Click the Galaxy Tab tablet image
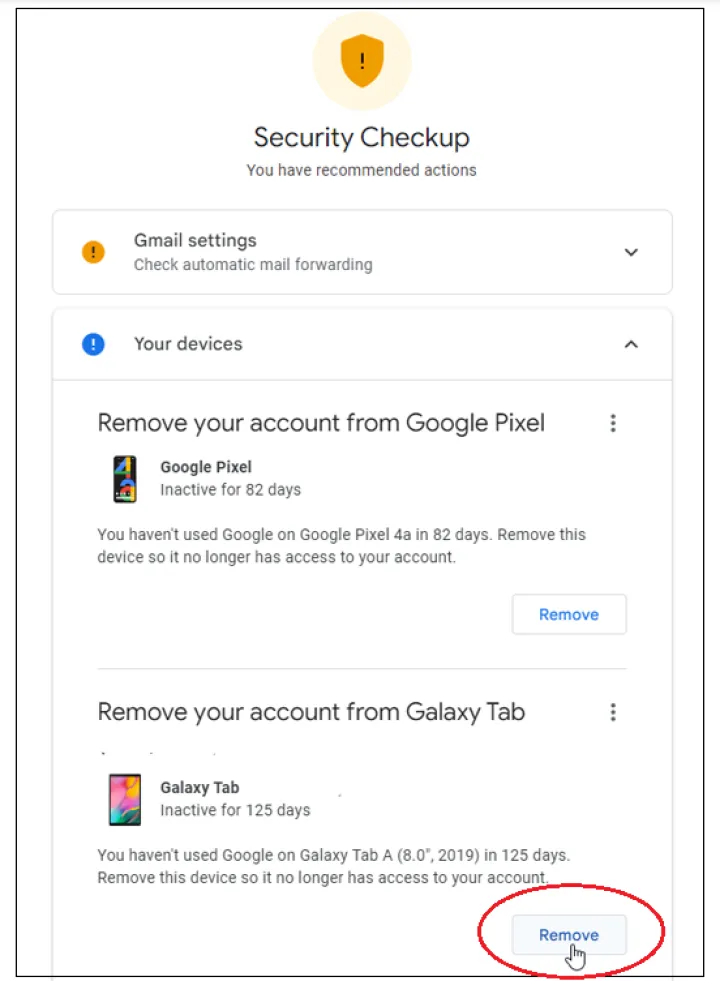 [x=124, y=799]
